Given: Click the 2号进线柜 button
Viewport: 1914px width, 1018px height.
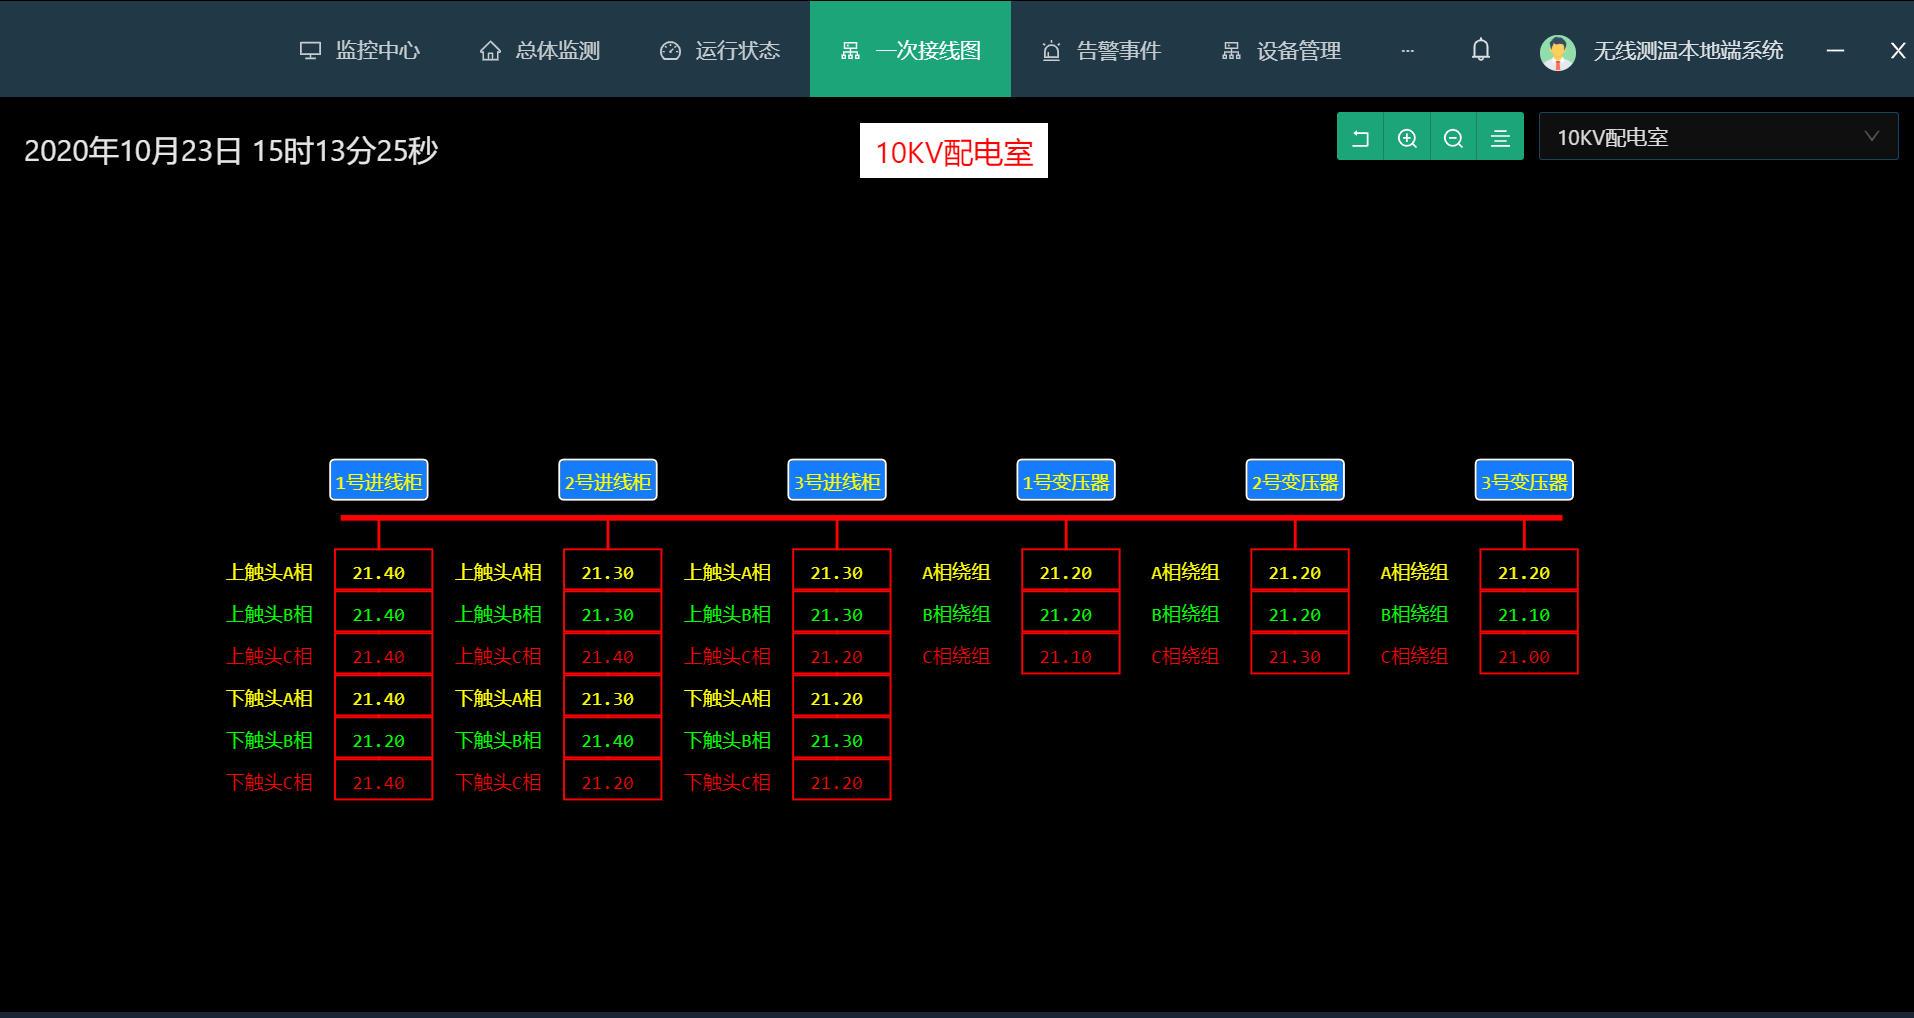Looking at the screenshot, I should coord(608,480).
